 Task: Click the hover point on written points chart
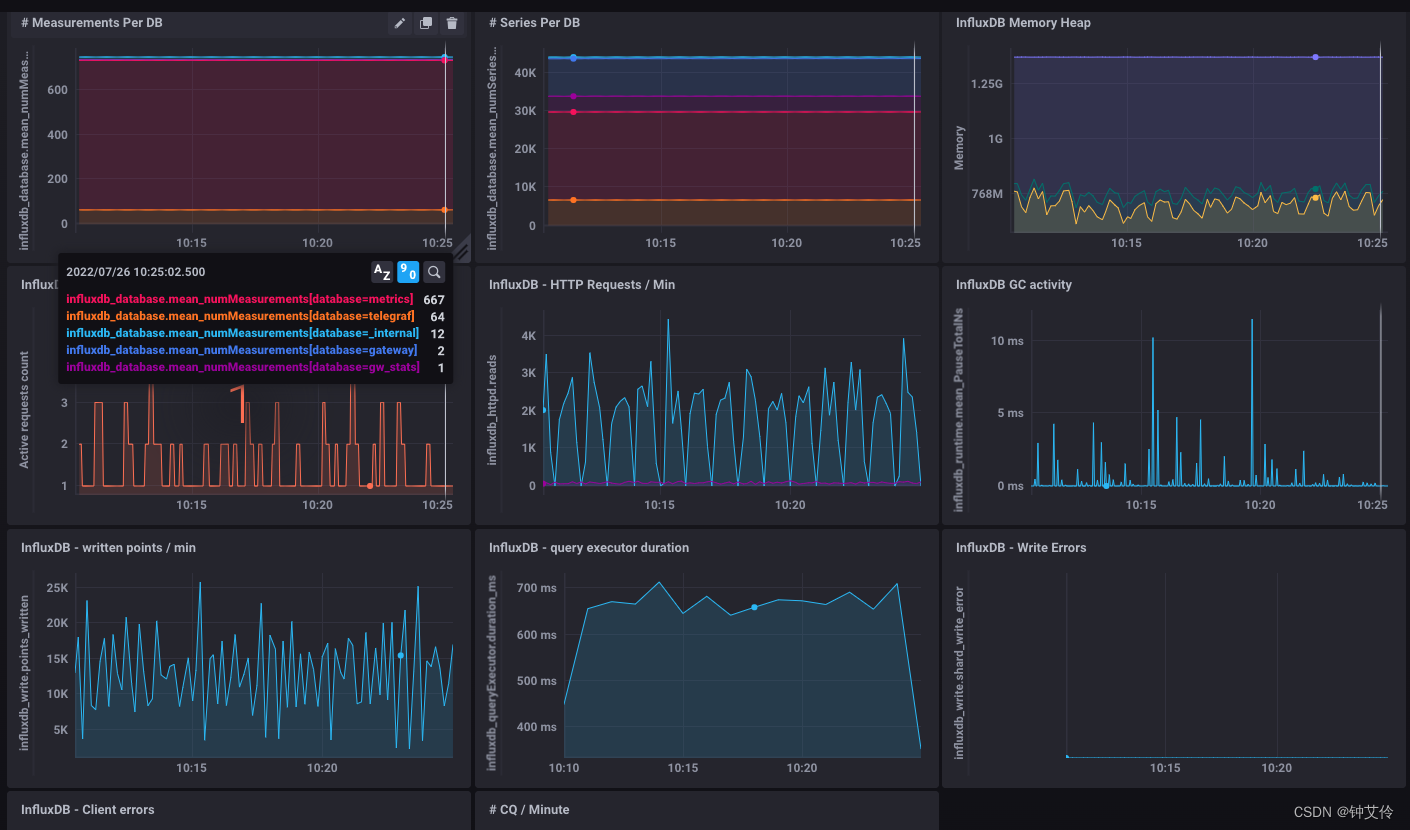401,655
